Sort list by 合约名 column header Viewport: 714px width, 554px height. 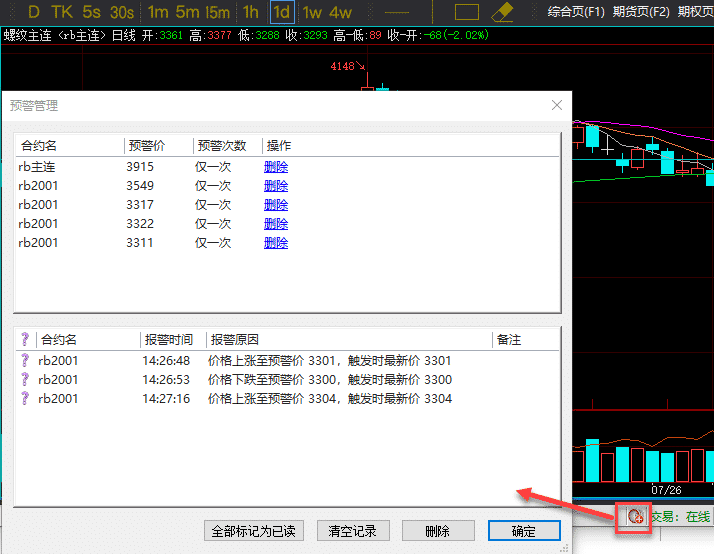(x=40, y=146)
